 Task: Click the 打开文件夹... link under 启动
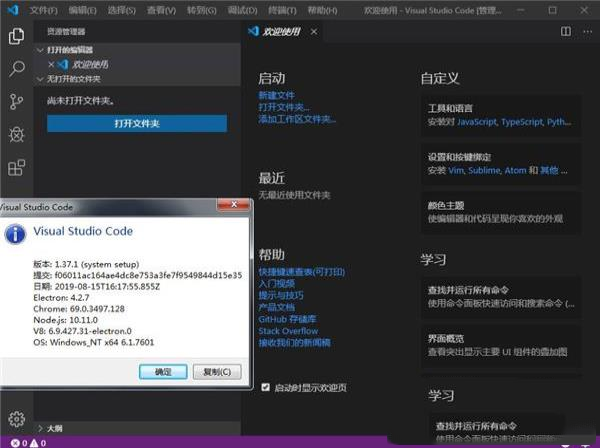pyautogui.click(x=284, y=107)
